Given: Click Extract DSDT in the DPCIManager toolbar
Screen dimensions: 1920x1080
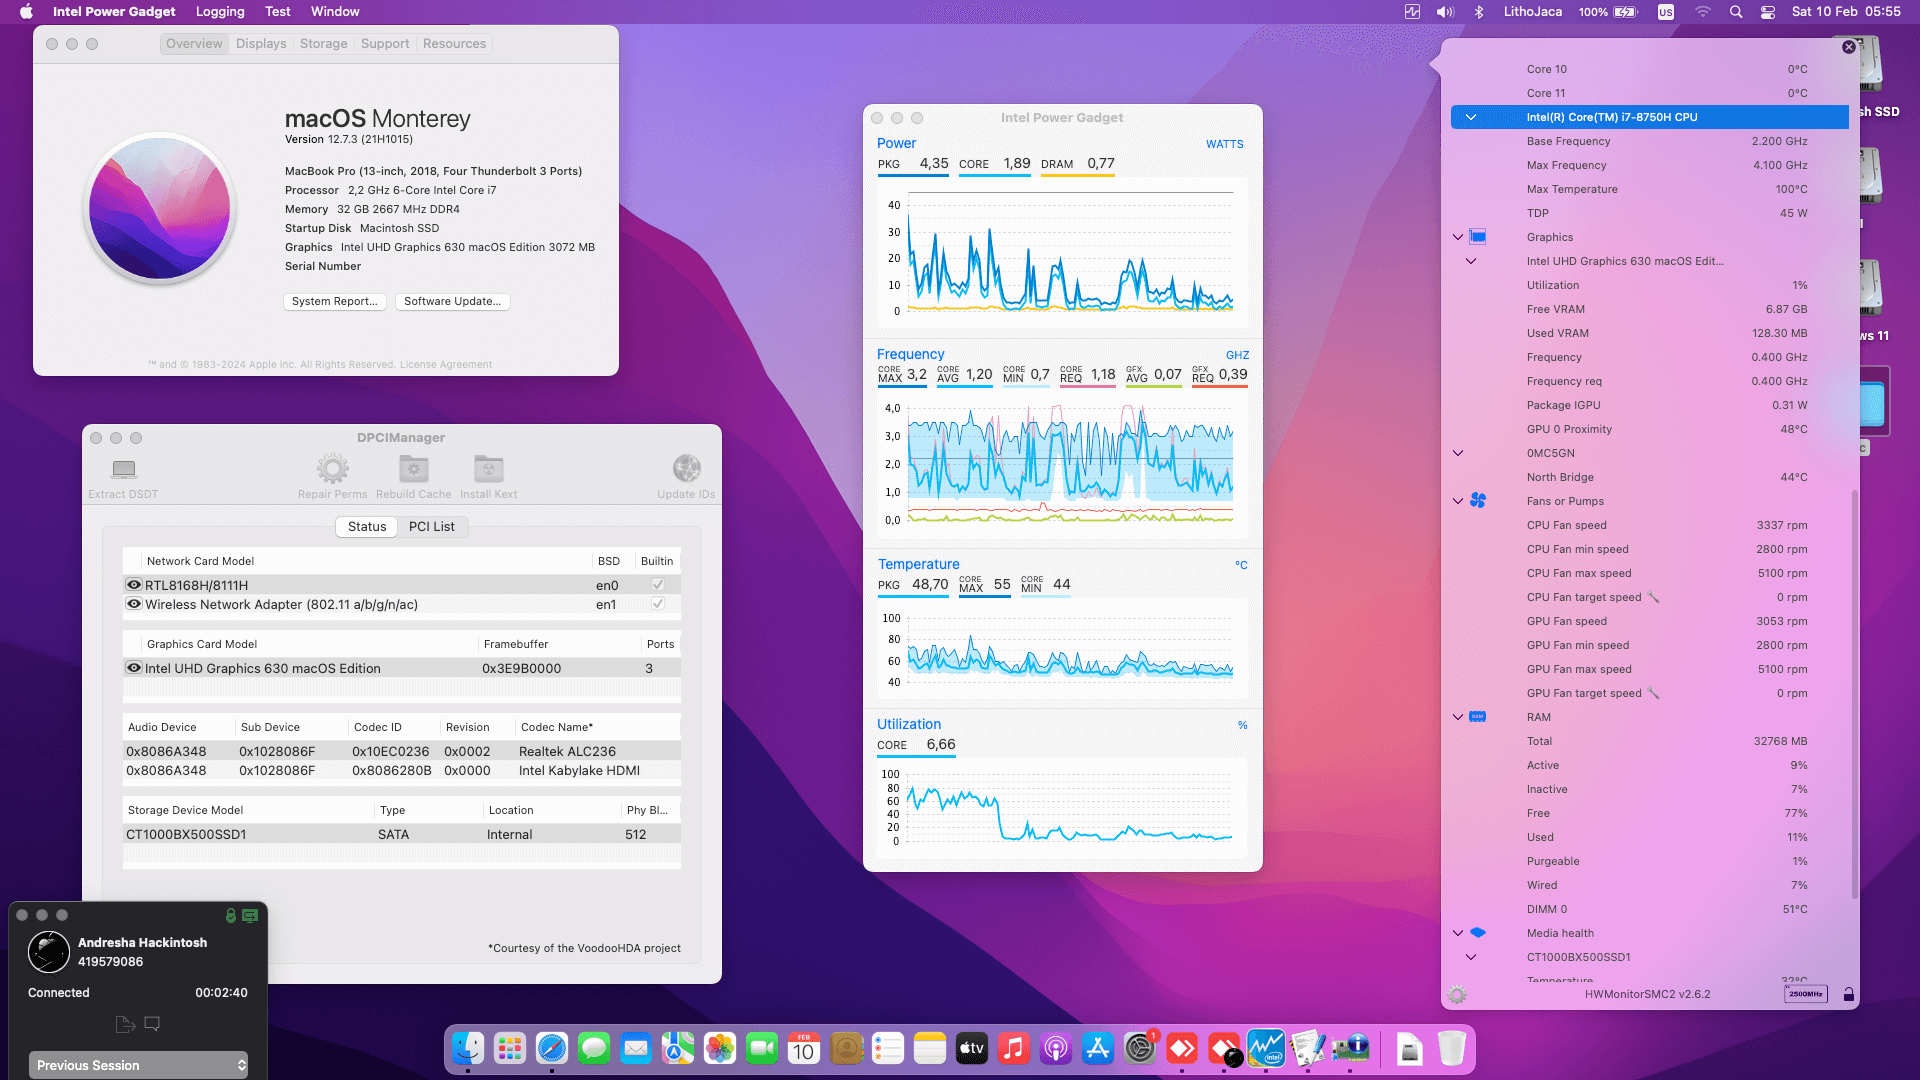Looking at the screenshot, I should pyautogui.click(x=123, y=478).
